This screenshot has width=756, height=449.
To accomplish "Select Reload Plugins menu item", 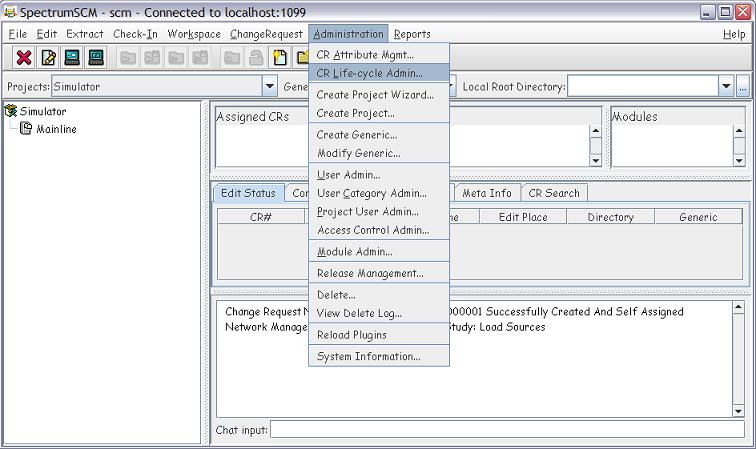I will 379,335.
